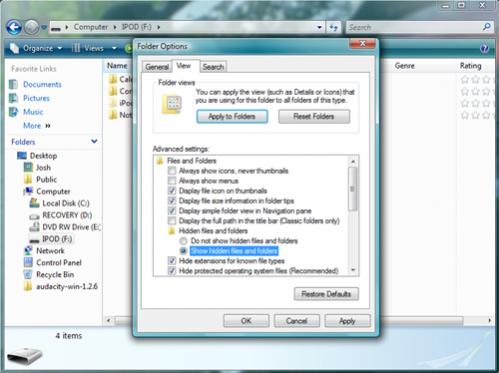Open the Organize dropdown menu
The height and width of the screenshot is (373, 499).
(x=37, y=49)
